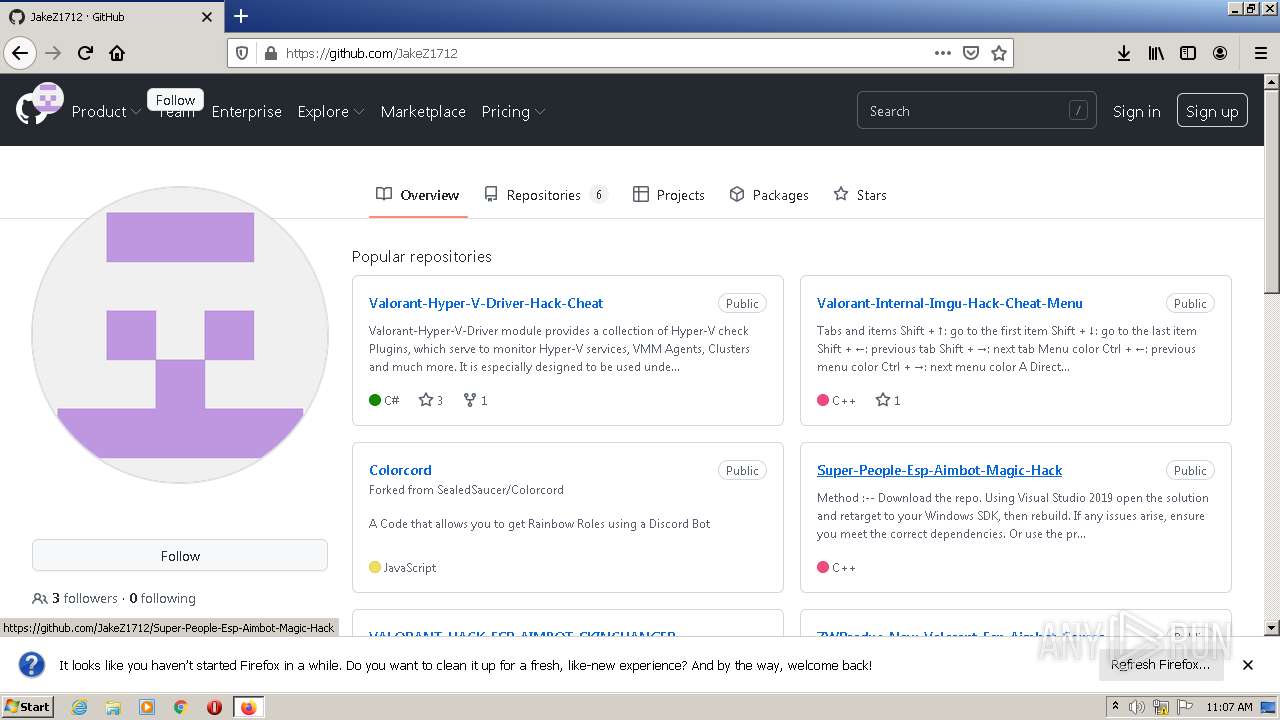This screenshot has height=720, width=1280.
Task: Click the Refresh Firefox… button
Action: [x=1160, y=665]
